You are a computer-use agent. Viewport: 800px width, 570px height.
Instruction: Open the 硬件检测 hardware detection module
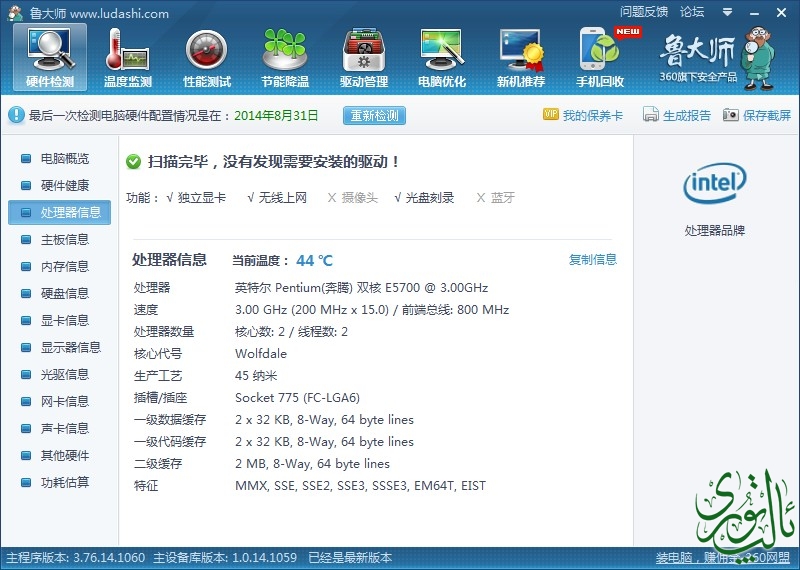[50, 57]
